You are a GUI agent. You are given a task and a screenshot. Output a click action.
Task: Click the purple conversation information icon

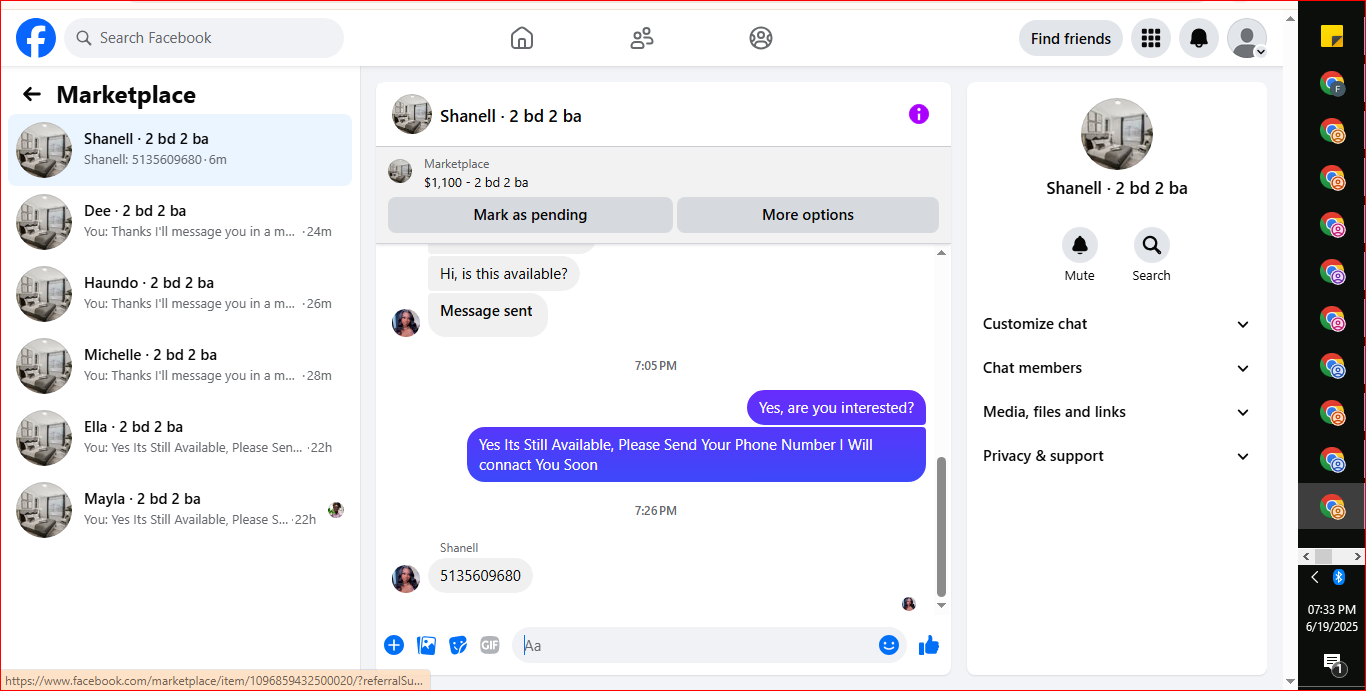click(x=919, y=114)
